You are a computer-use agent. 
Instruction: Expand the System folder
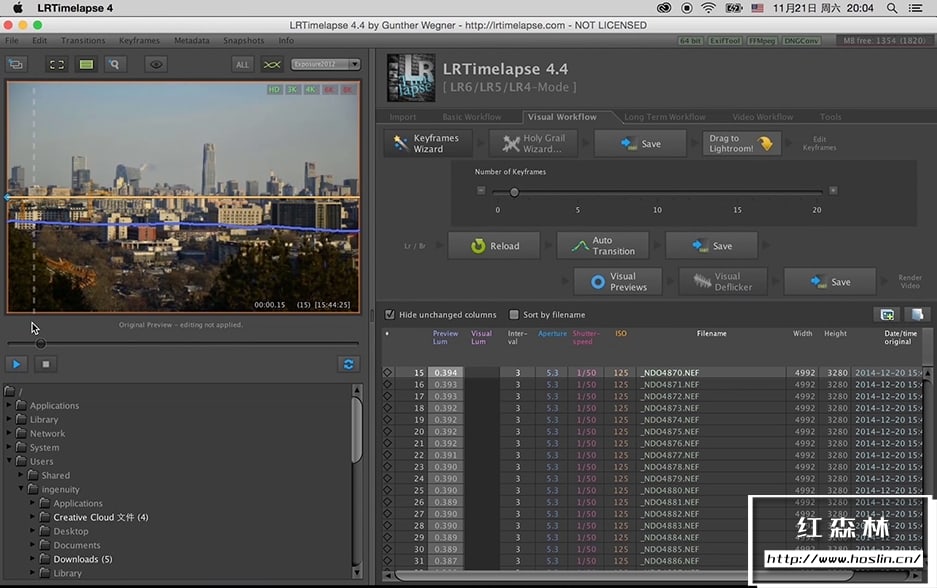click(x=9, y=447)
